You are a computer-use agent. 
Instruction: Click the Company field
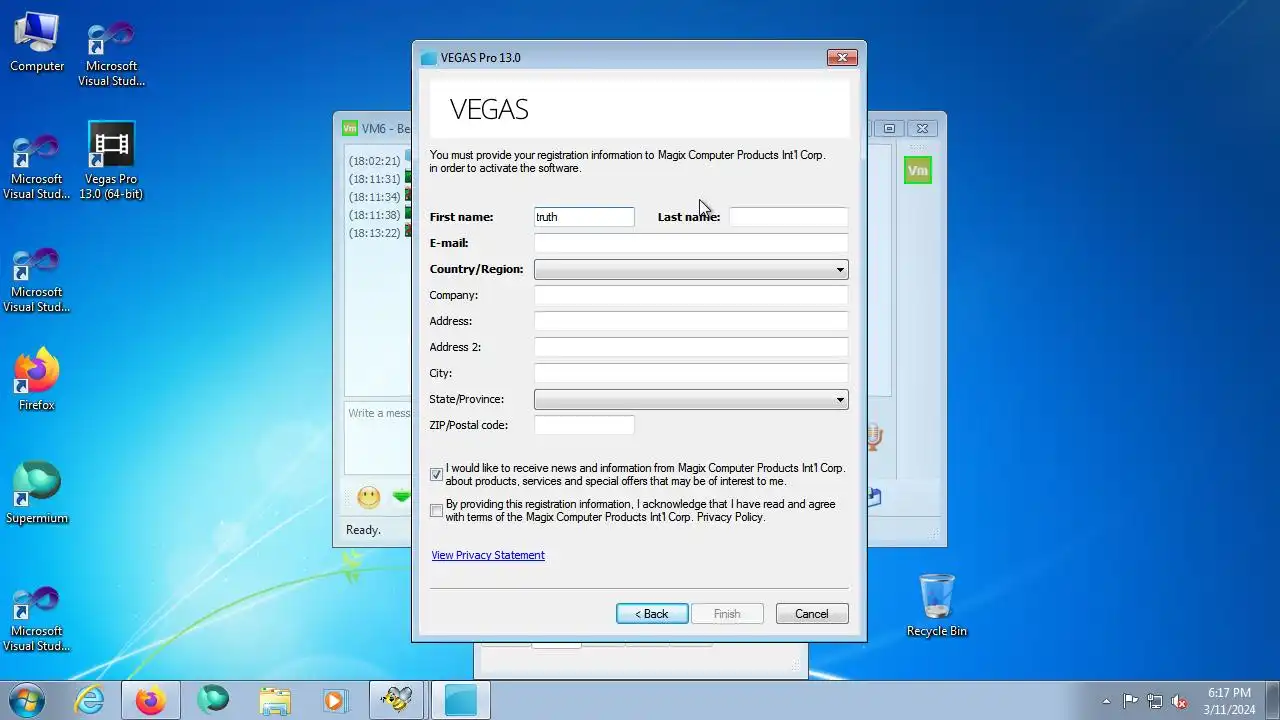click(x=691, y=295)
